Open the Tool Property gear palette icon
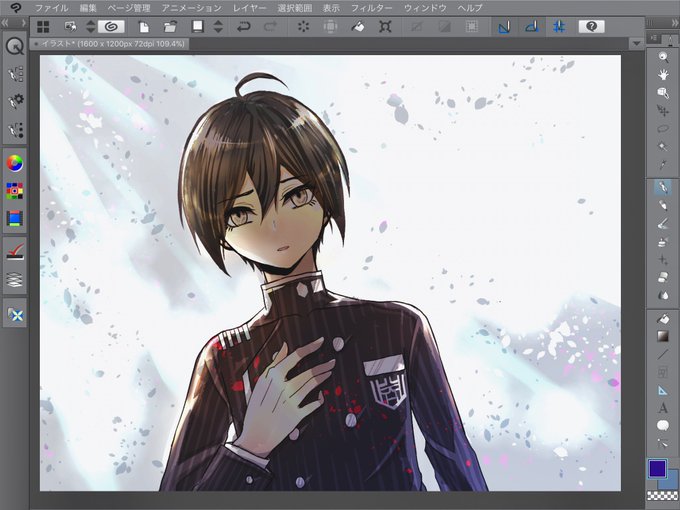 point(16,101)
